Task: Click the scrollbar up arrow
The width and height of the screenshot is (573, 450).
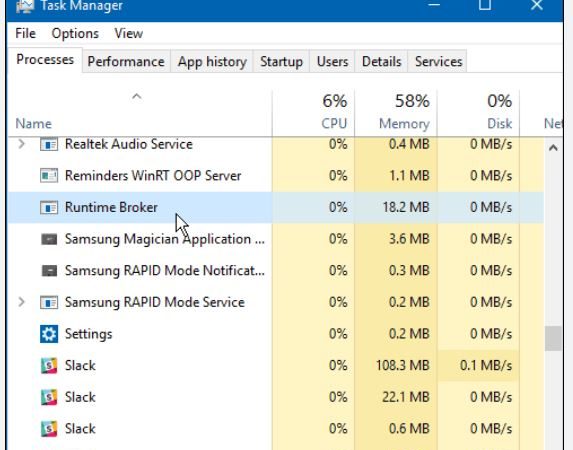Action: [553, 148]
